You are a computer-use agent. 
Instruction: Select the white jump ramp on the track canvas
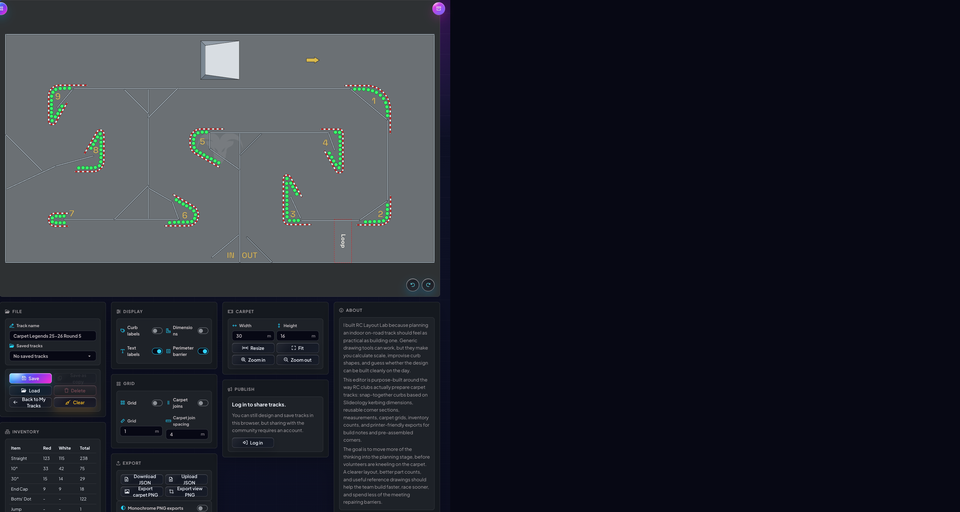point(220,60)
